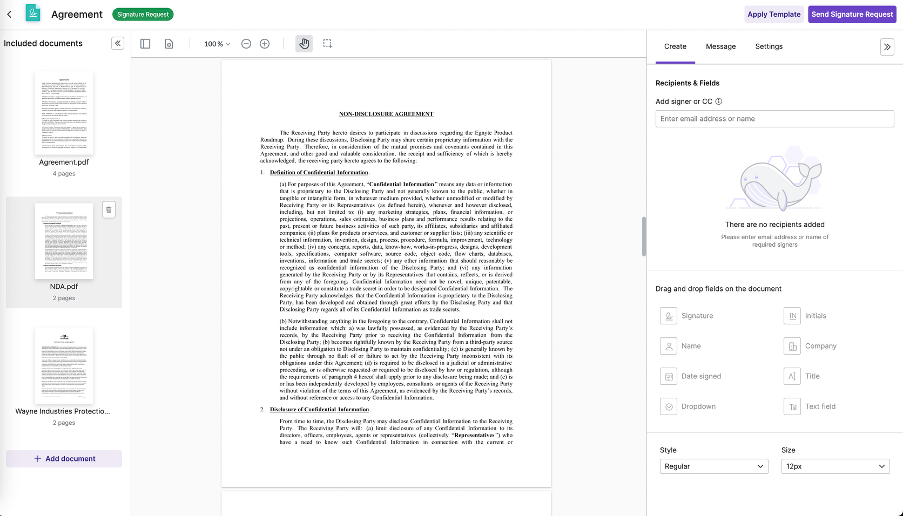
Task: Click the green Signature Request badge
Action: pyautogui.click(x=143, y=14)
